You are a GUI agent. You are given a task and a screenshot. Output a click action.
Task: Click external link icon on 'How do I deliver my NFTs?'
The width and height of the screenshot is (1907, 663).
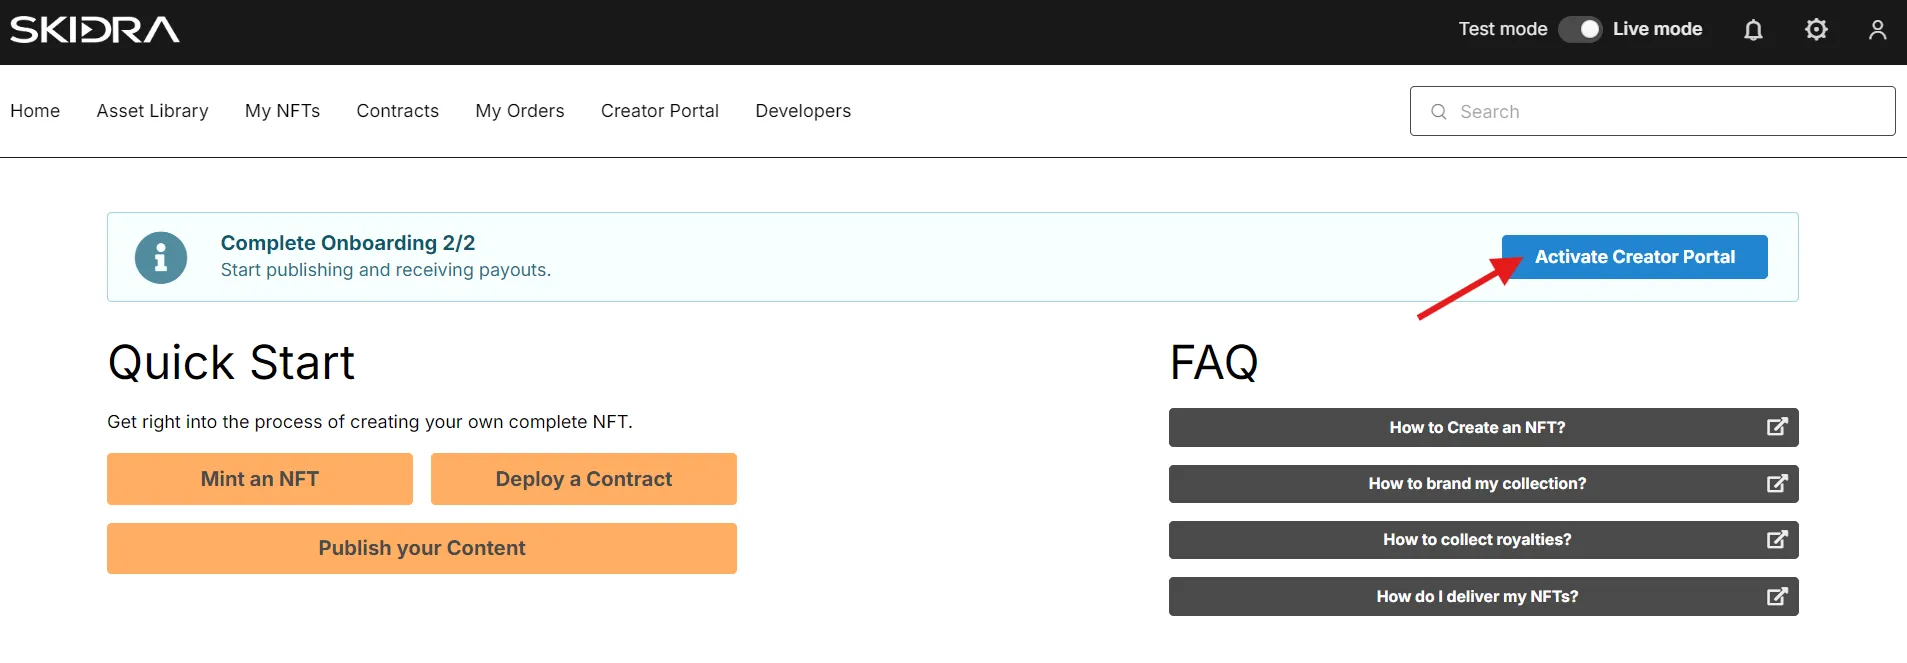[1776, 597]
